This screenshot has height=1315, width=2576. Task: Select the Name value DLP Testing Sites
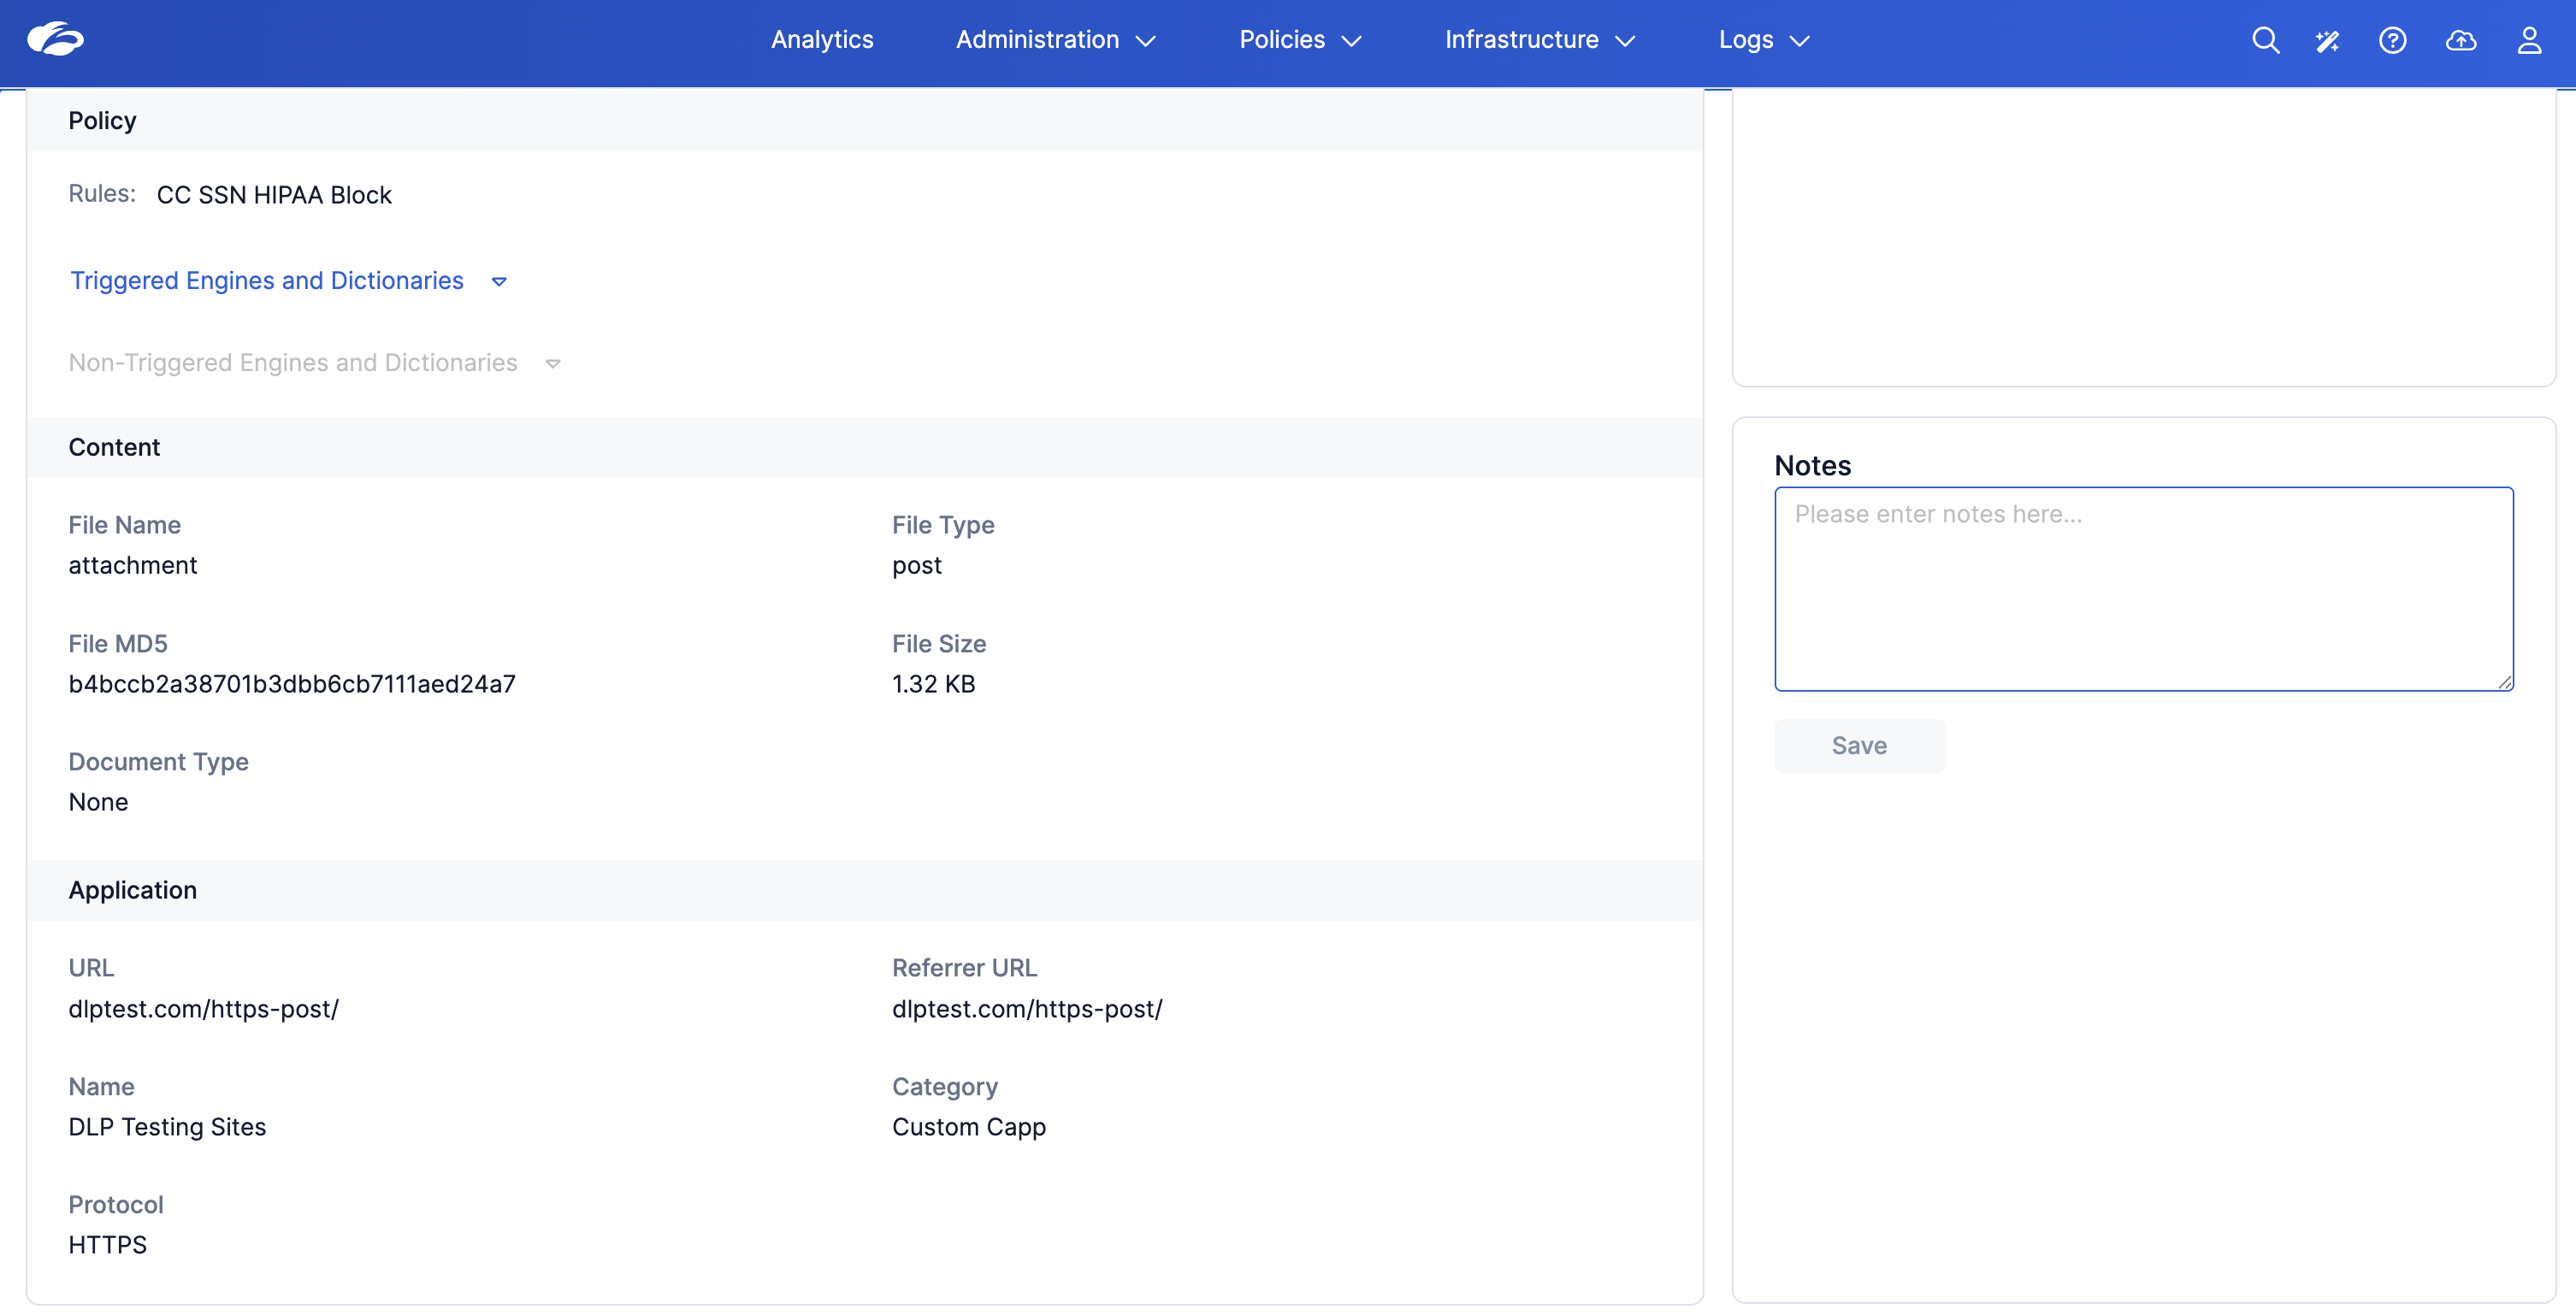167,1128
